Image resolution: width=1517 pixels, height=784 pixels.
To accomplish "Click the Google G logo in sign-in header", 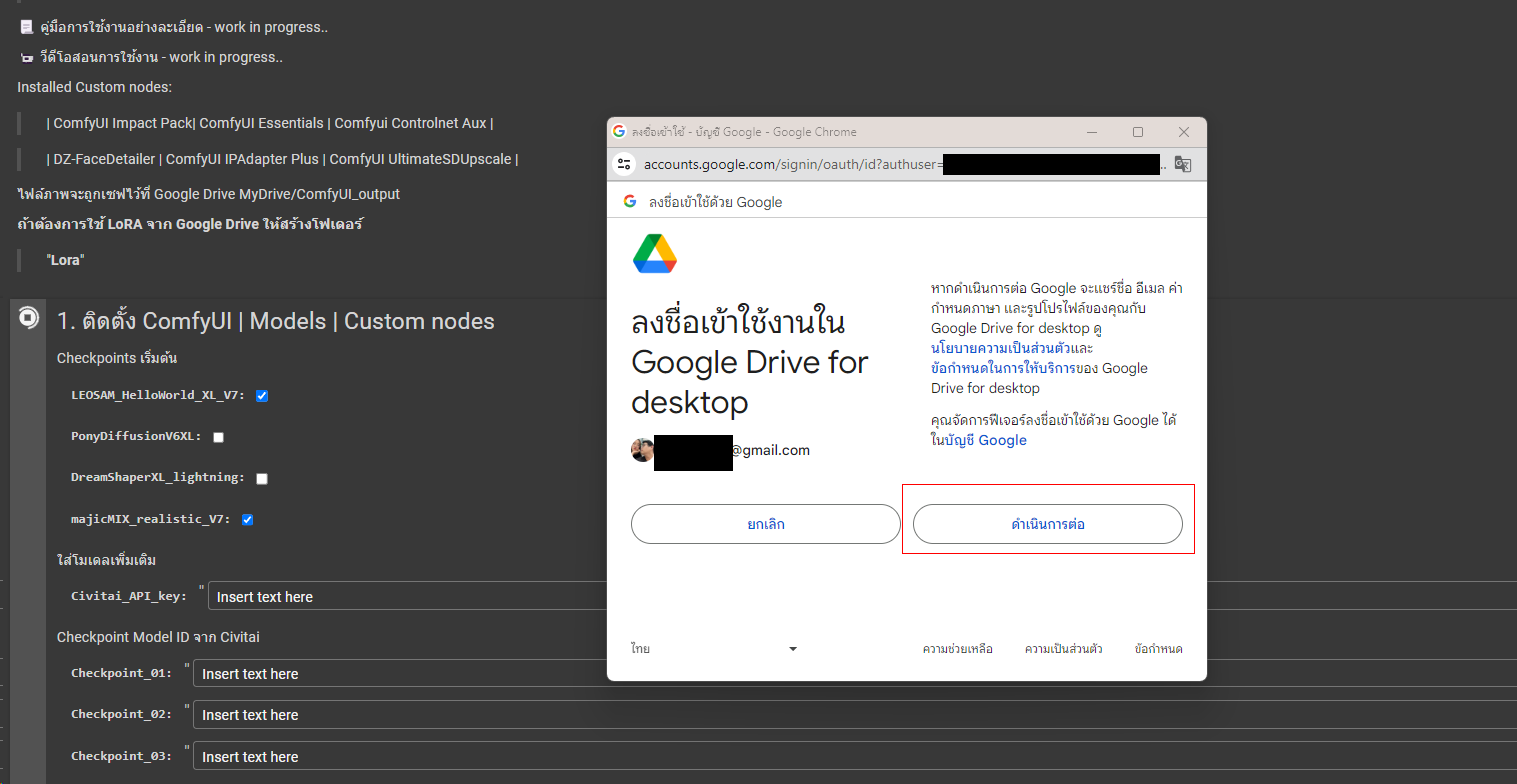I will coord(630,201).
